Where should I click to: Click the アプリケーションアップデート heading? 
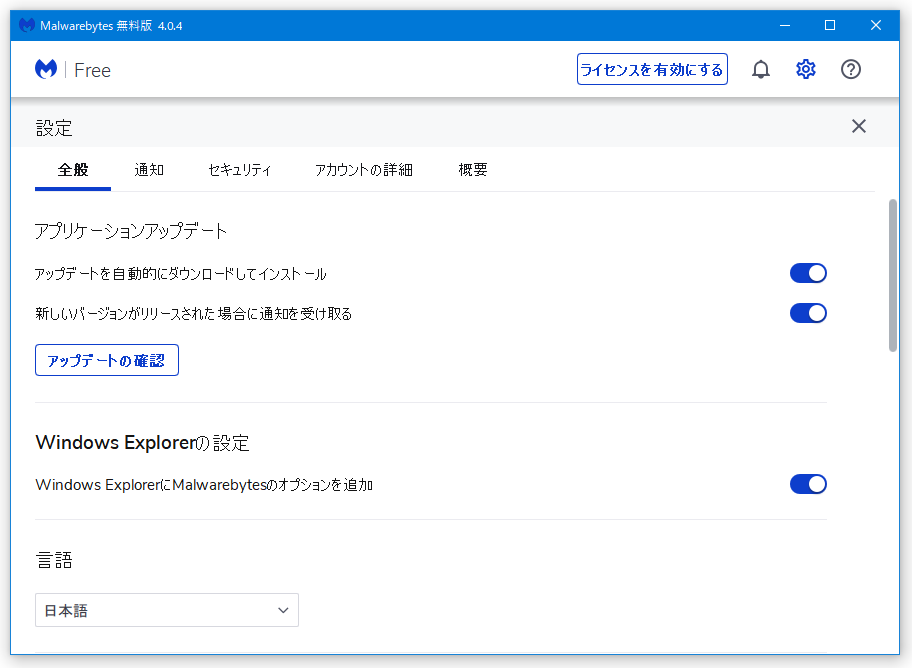(131, 231)
